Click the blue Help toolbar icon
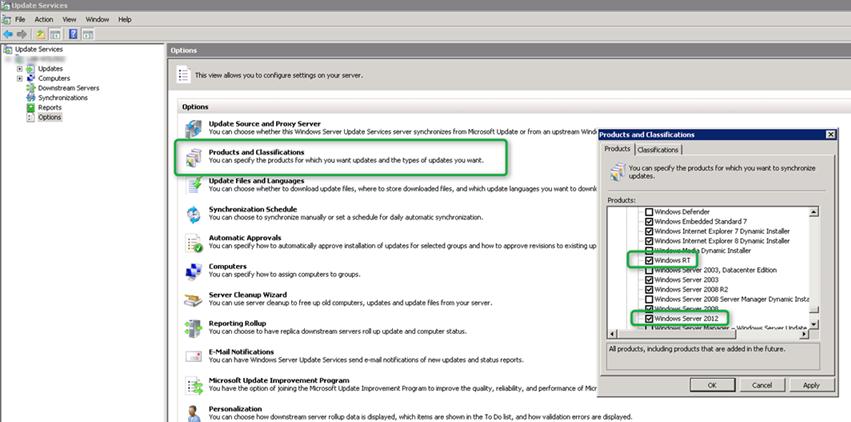This screenshot has width=851, height=422. [73, 33]
